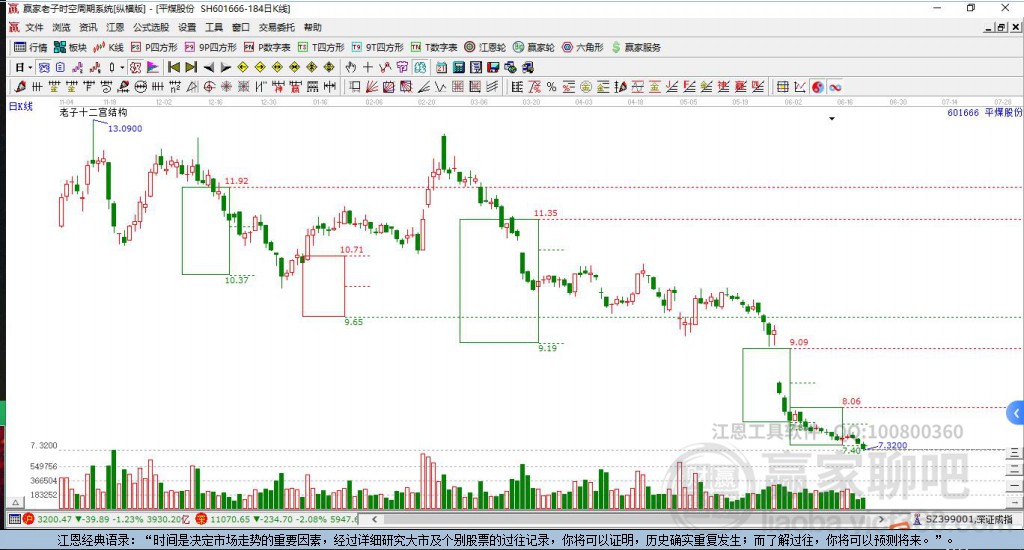Select the hand pan tool icon

point(351,67)
